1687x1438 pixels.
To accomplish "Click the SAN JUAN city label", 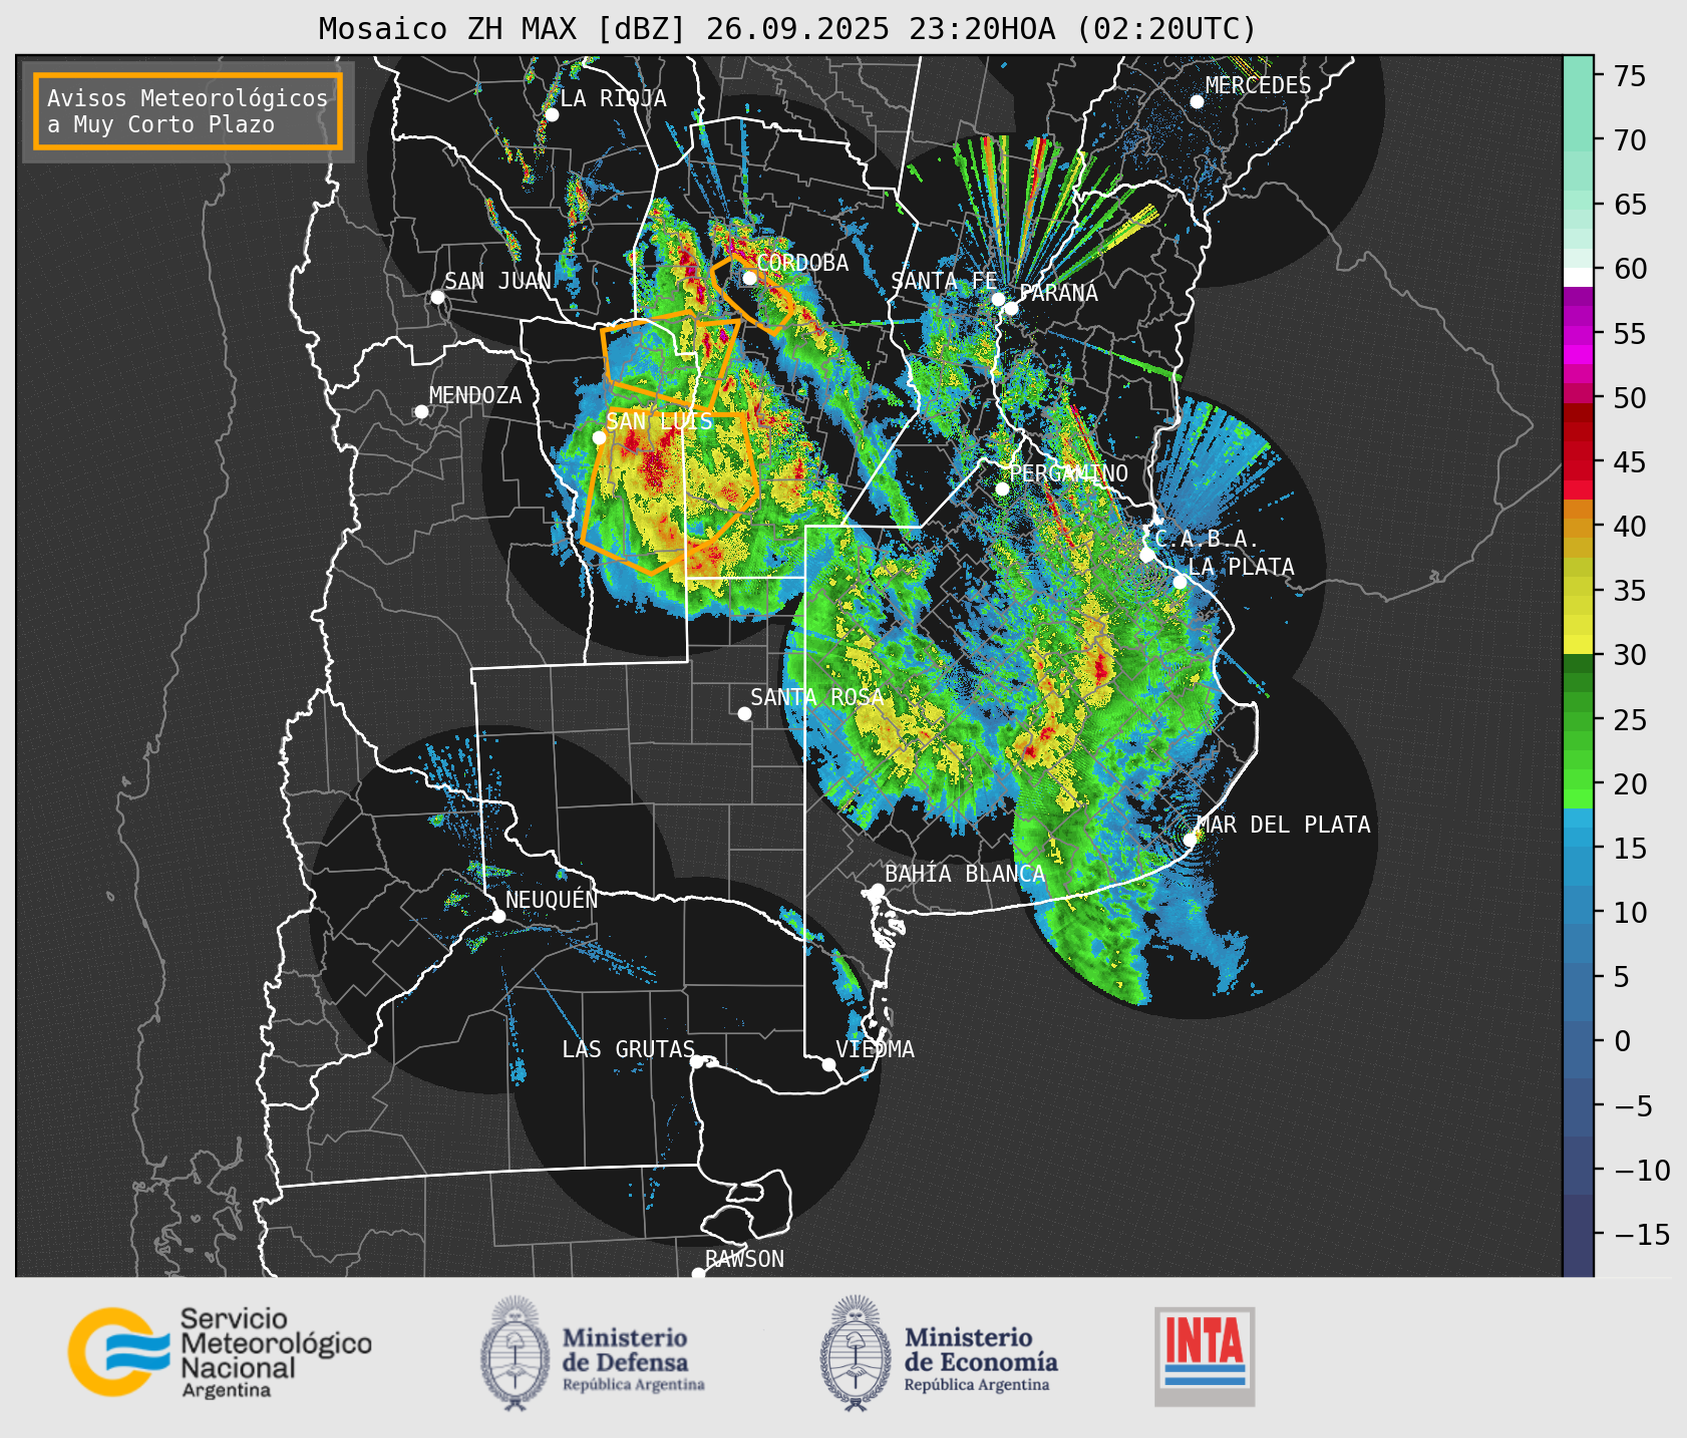I will tap(497, 281).
